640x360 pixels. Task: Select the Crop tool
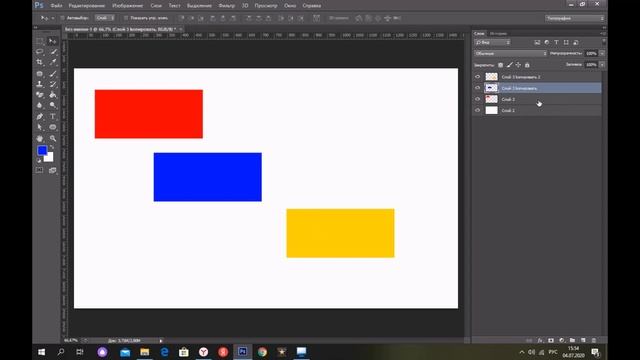[40, 62]
